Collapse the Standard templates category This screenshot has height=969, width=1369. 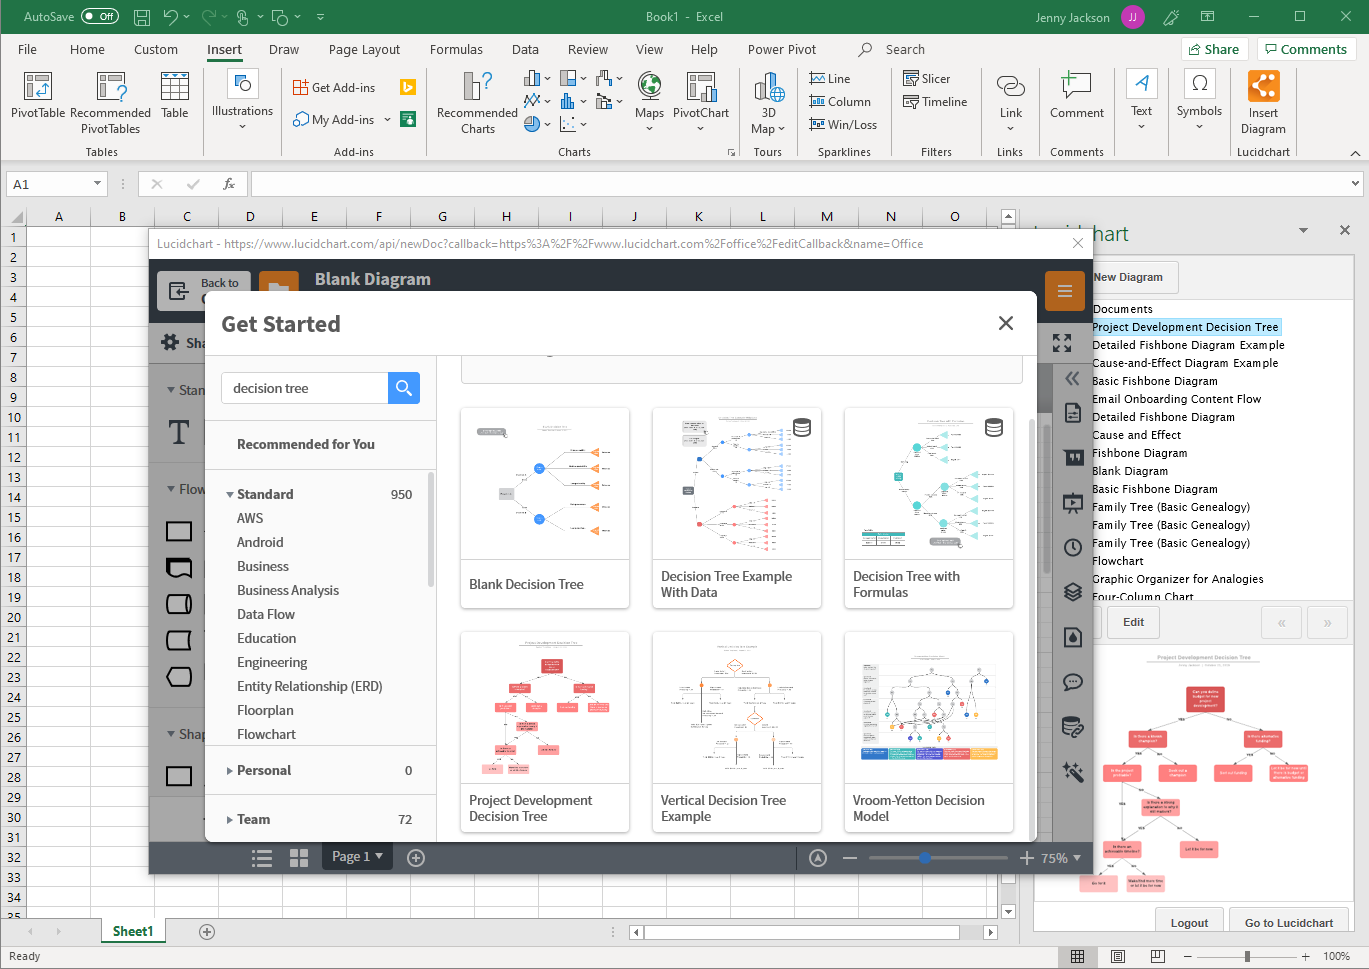point(230,495)
